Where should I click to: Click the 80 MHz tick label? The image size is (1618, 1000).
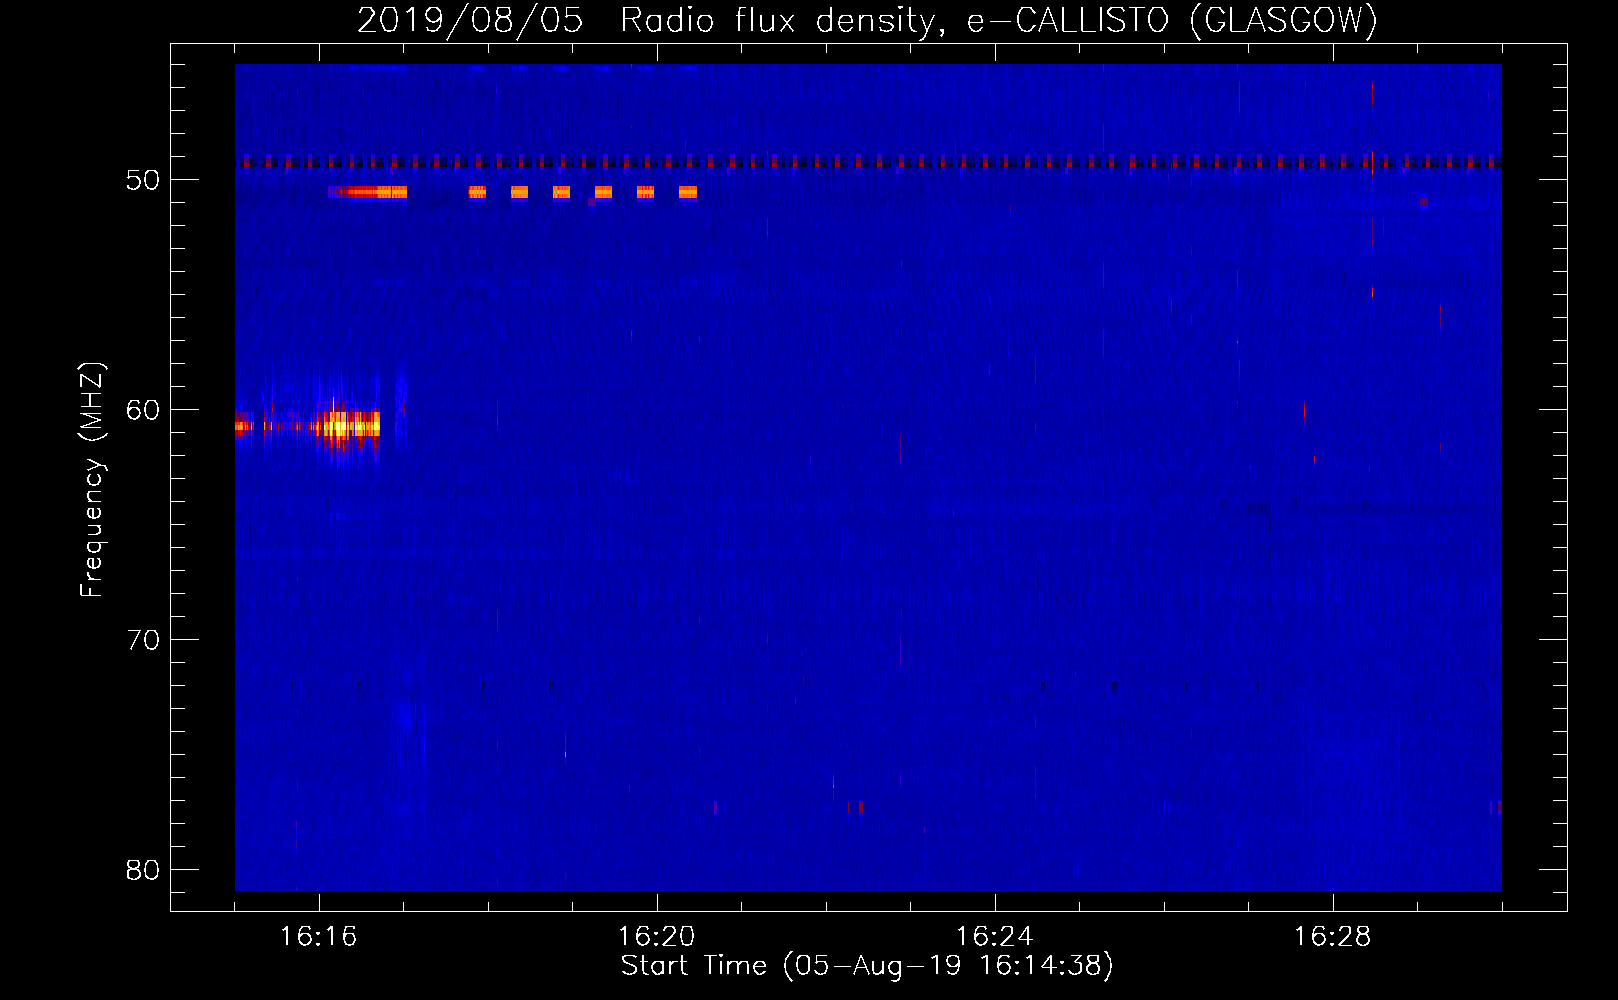pos(143,870)
